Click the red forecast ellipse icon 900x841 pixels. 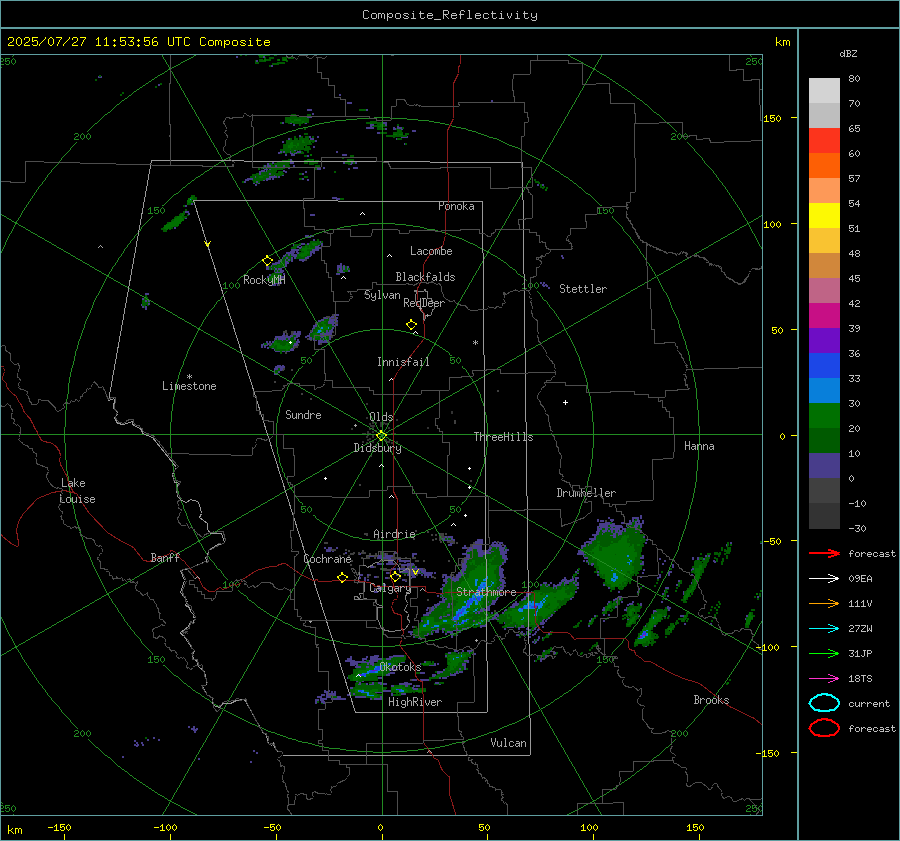tap(824, 728)
